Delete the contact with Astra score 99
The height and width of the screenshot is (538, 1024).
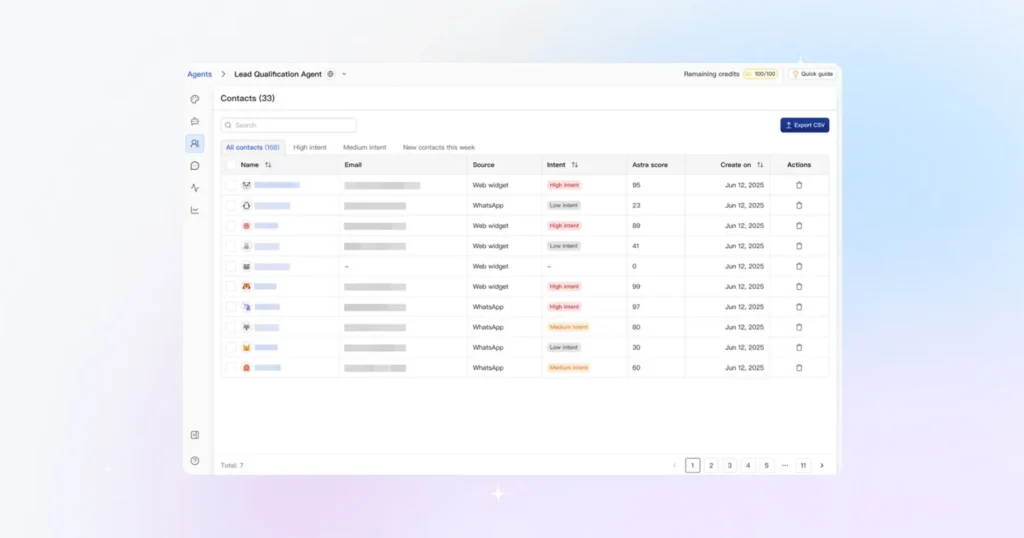tap(799, 287)
